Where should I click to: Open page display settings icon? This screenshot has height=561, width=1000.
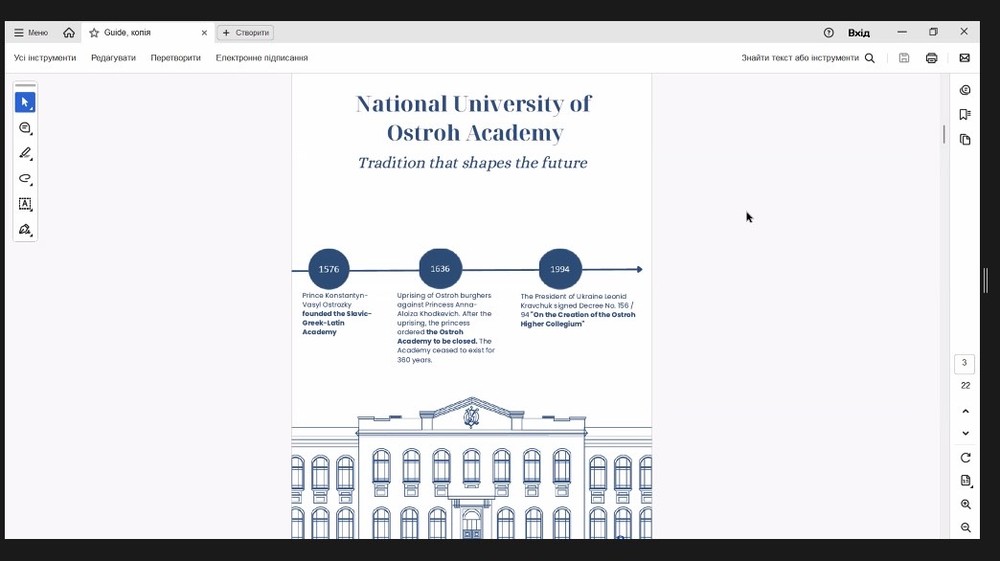tap(966, 481)
